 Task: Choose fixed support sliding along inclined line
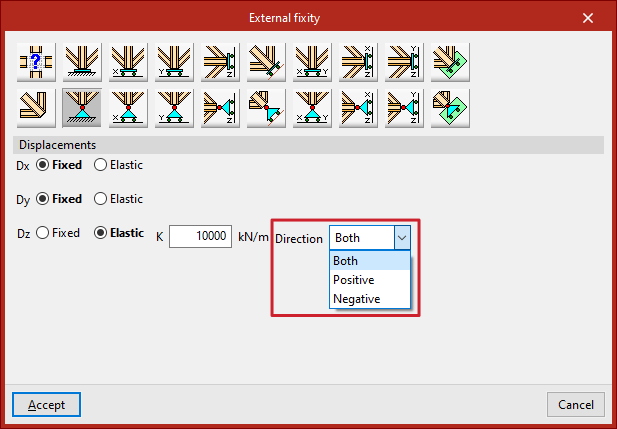266,62
